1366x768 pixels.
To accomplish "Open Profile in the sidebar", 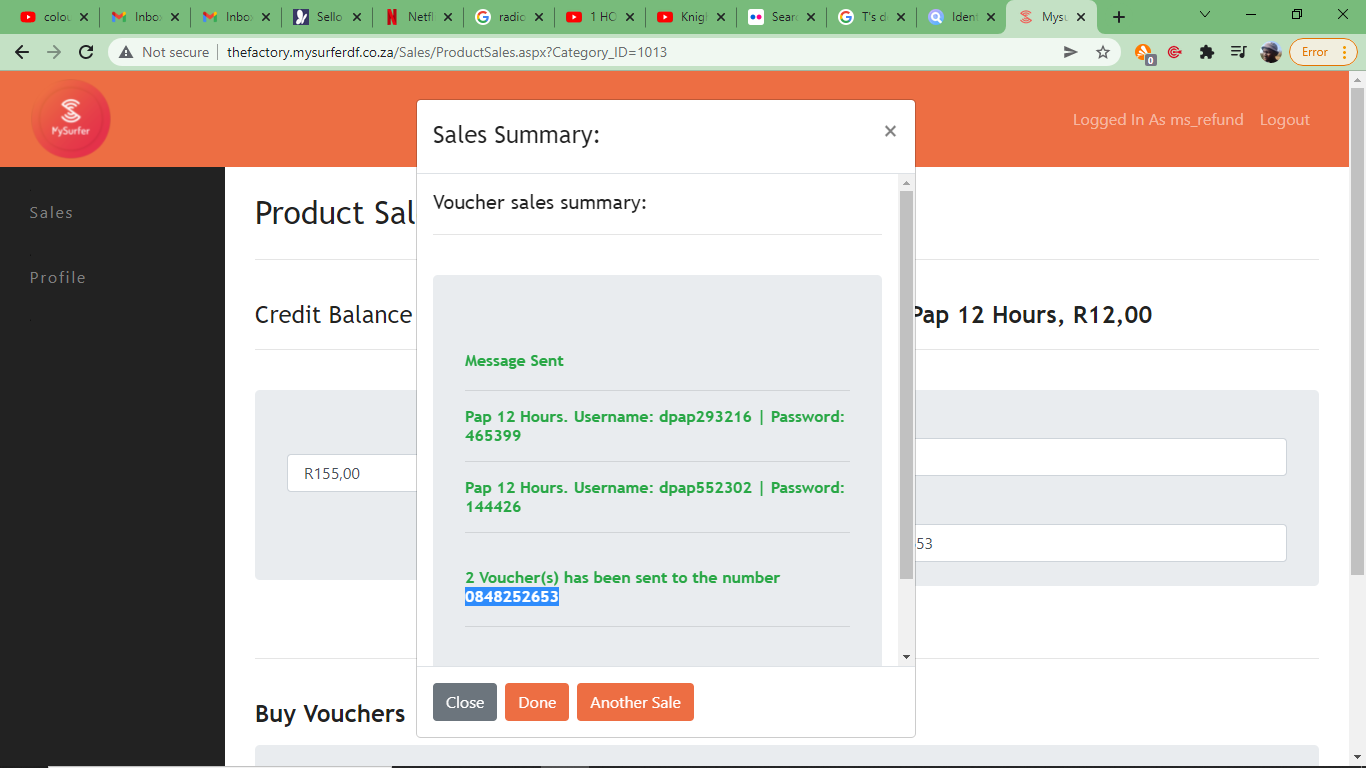I will pos(57,277).
